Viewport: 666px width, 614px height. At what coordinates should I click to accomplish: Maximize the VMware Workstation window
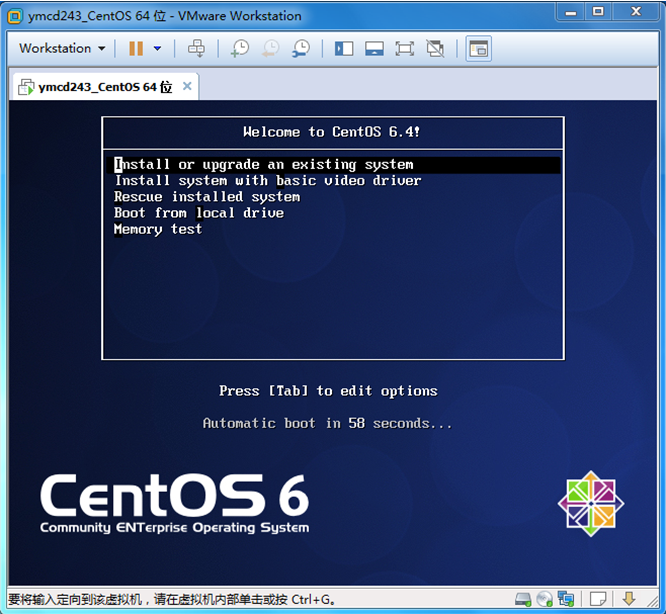pos(598,12)
